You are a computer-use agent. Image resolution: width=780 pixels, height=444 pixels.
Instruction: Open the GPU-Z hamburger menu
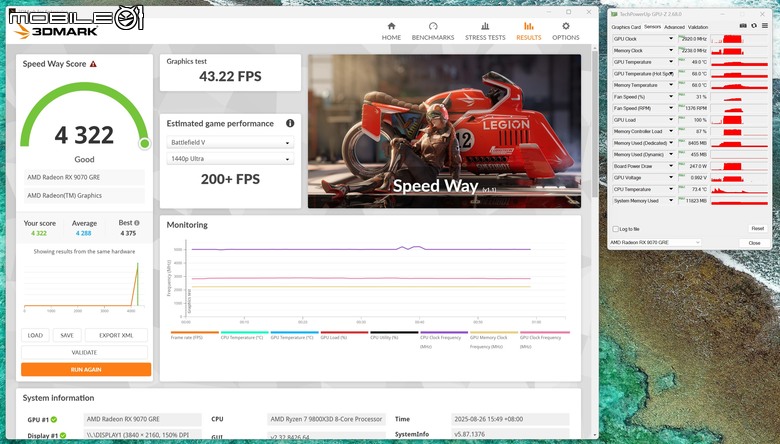(x=765, y=26)
